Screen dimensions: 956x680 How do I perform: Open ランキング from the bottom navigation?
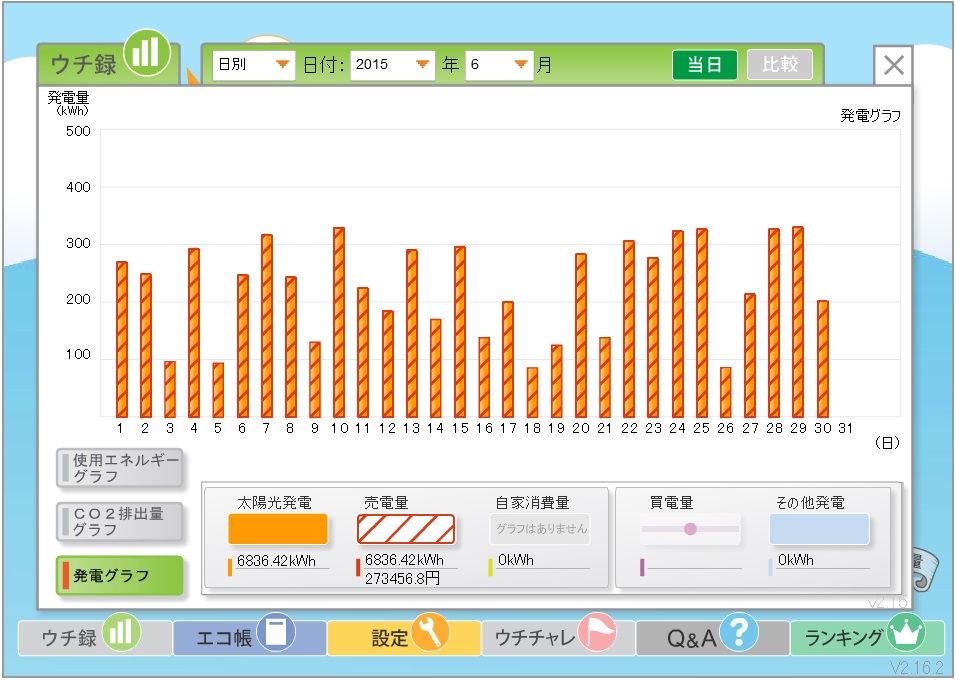(866, 638)
